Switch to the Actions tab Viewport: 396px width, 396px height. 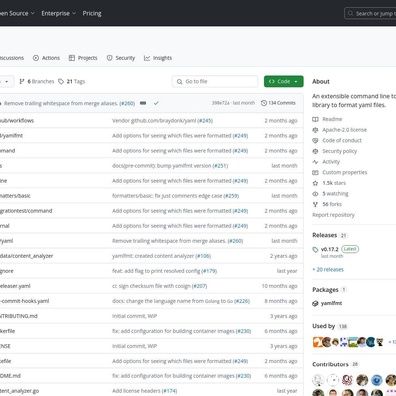pyautogui.click(x=46, y=58)
